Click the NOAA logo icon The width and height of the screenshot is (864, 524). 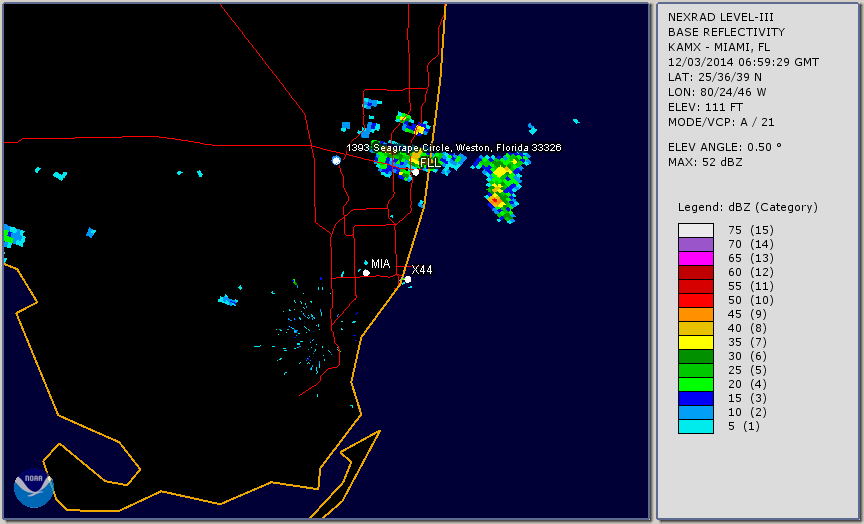pos(34,488)
